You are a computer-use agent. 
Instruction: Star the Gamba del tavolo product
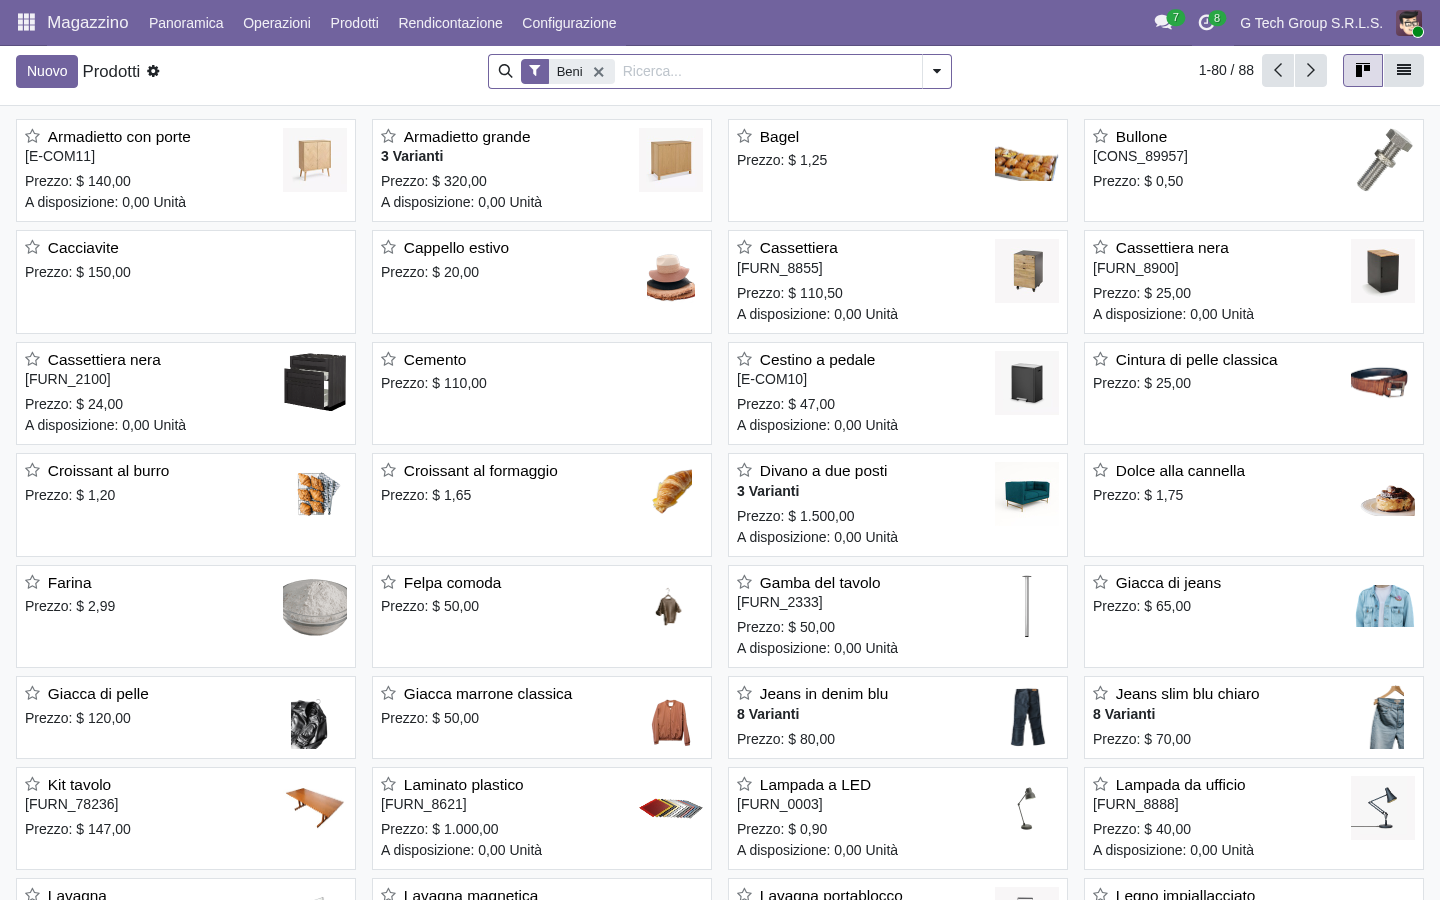pyautogui.click(x=744, y=582)
